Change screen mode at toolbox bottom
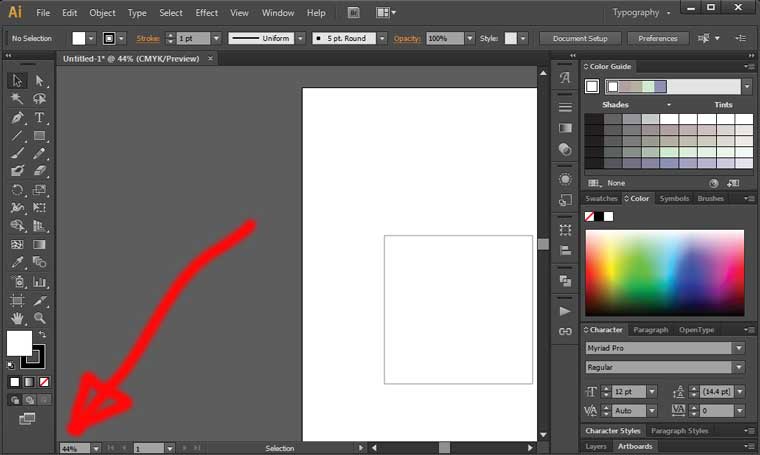Viewport: 760px width, 455px height. pos(27,419)
